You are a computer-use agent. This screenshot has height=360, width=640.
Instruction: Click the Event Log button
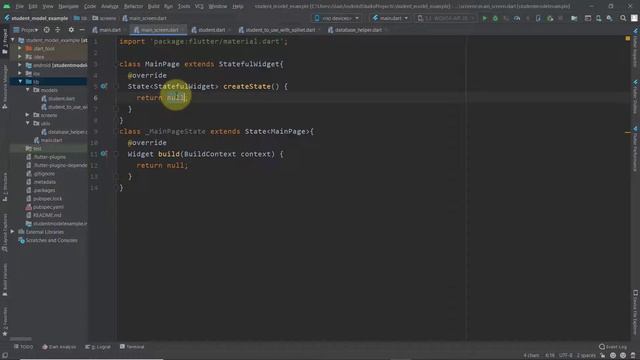point(613,347)
